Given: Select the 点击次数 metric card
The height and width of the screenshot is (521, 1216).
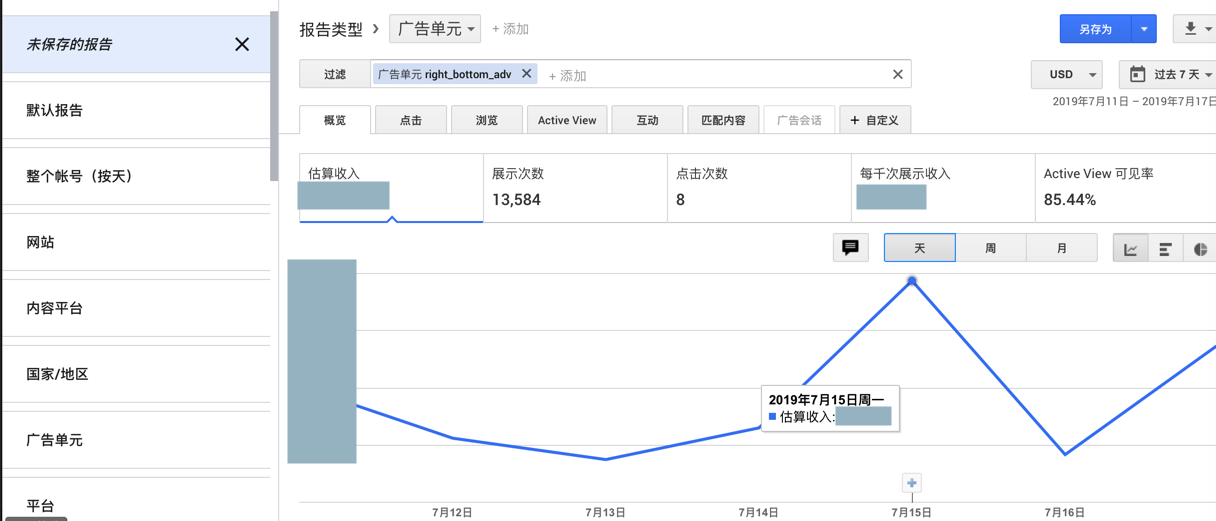Looking at the screenshot, I should point(759,187).
